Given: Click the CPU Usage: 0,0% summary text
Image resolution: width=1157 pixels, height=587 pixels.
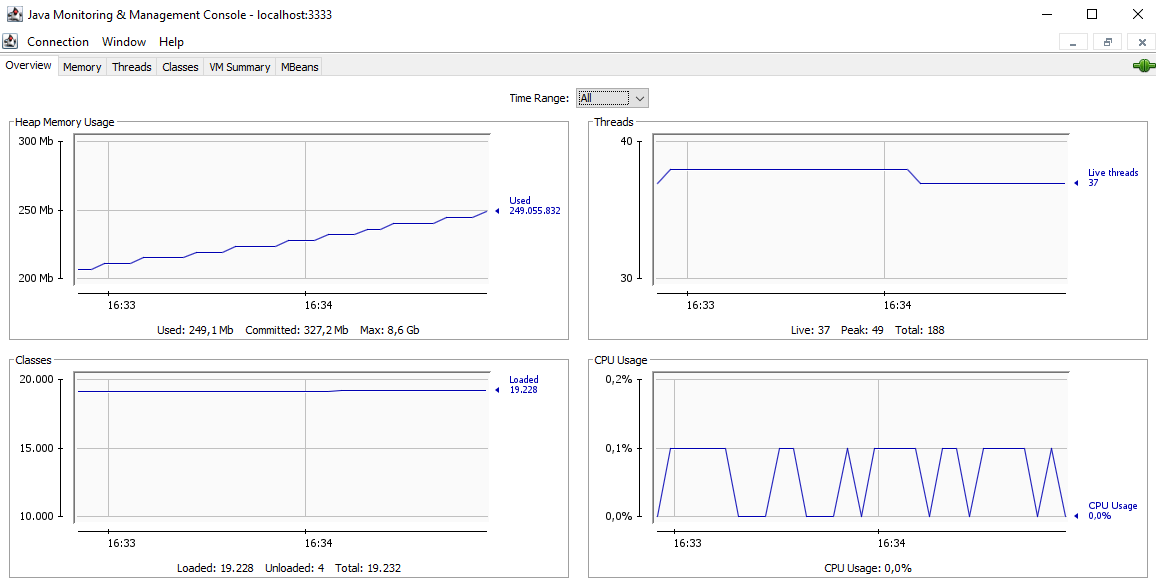Looking at the screenshot, I should (x=868, y=569).
